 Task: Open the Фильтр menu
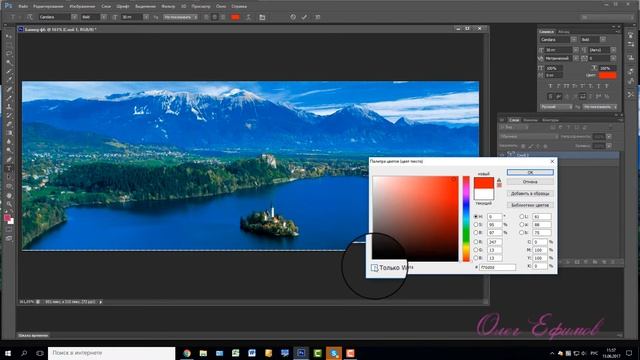pyautogui.click(x=168, y=6)
